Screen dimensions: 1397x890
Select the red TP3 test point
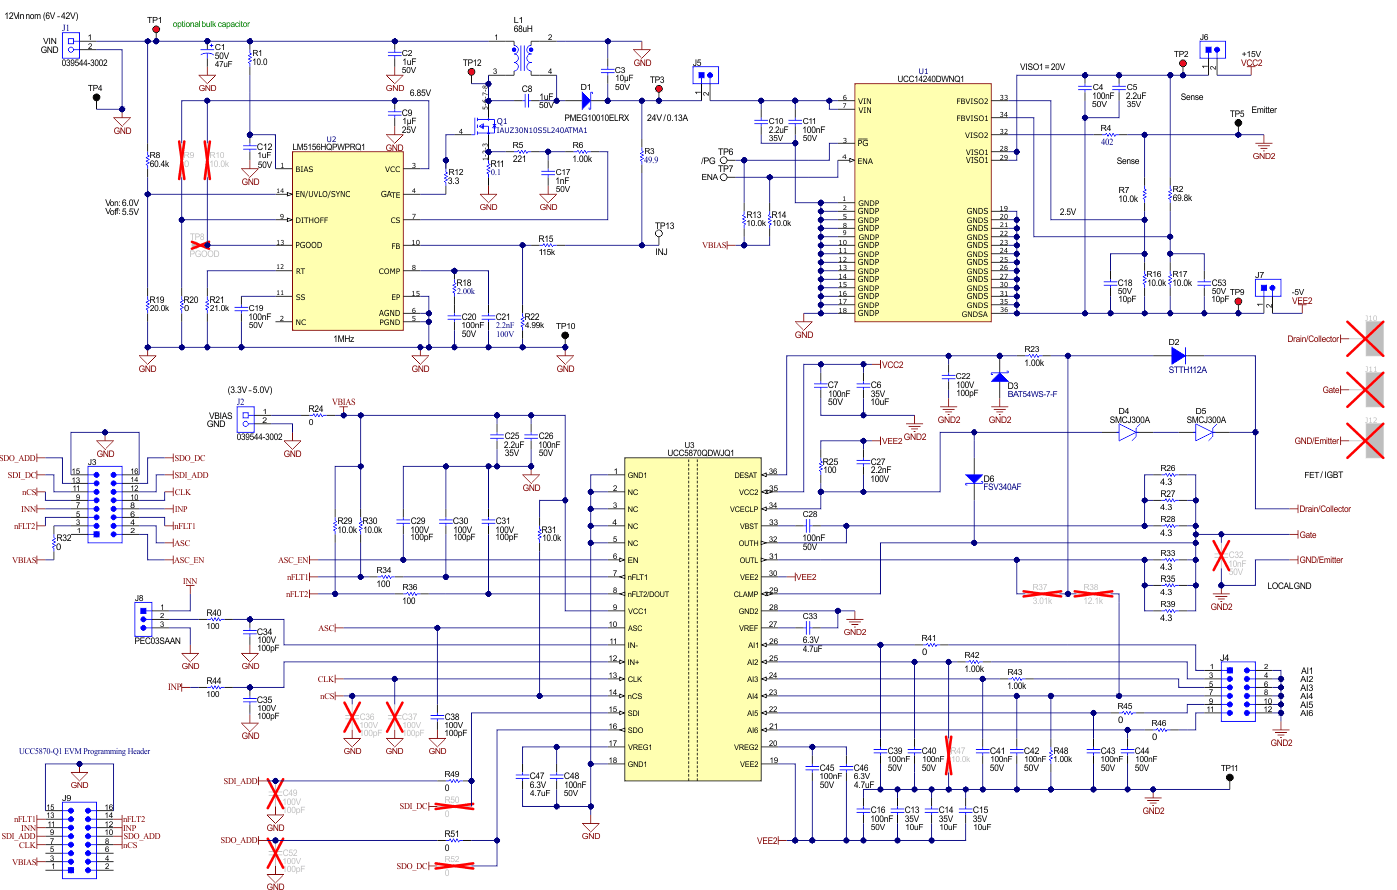[x=658, y=90]
